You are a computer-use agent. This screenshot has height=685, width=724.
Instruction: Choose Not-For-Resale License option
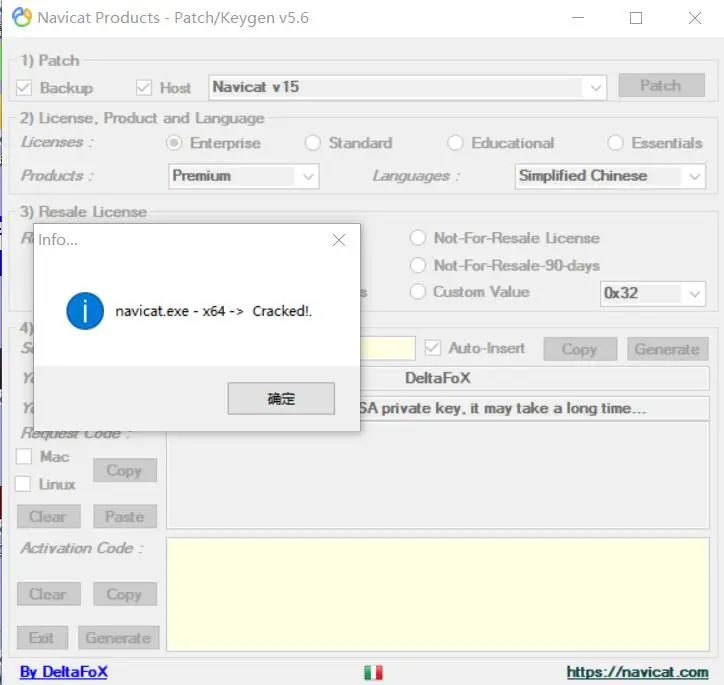point(418,238)
